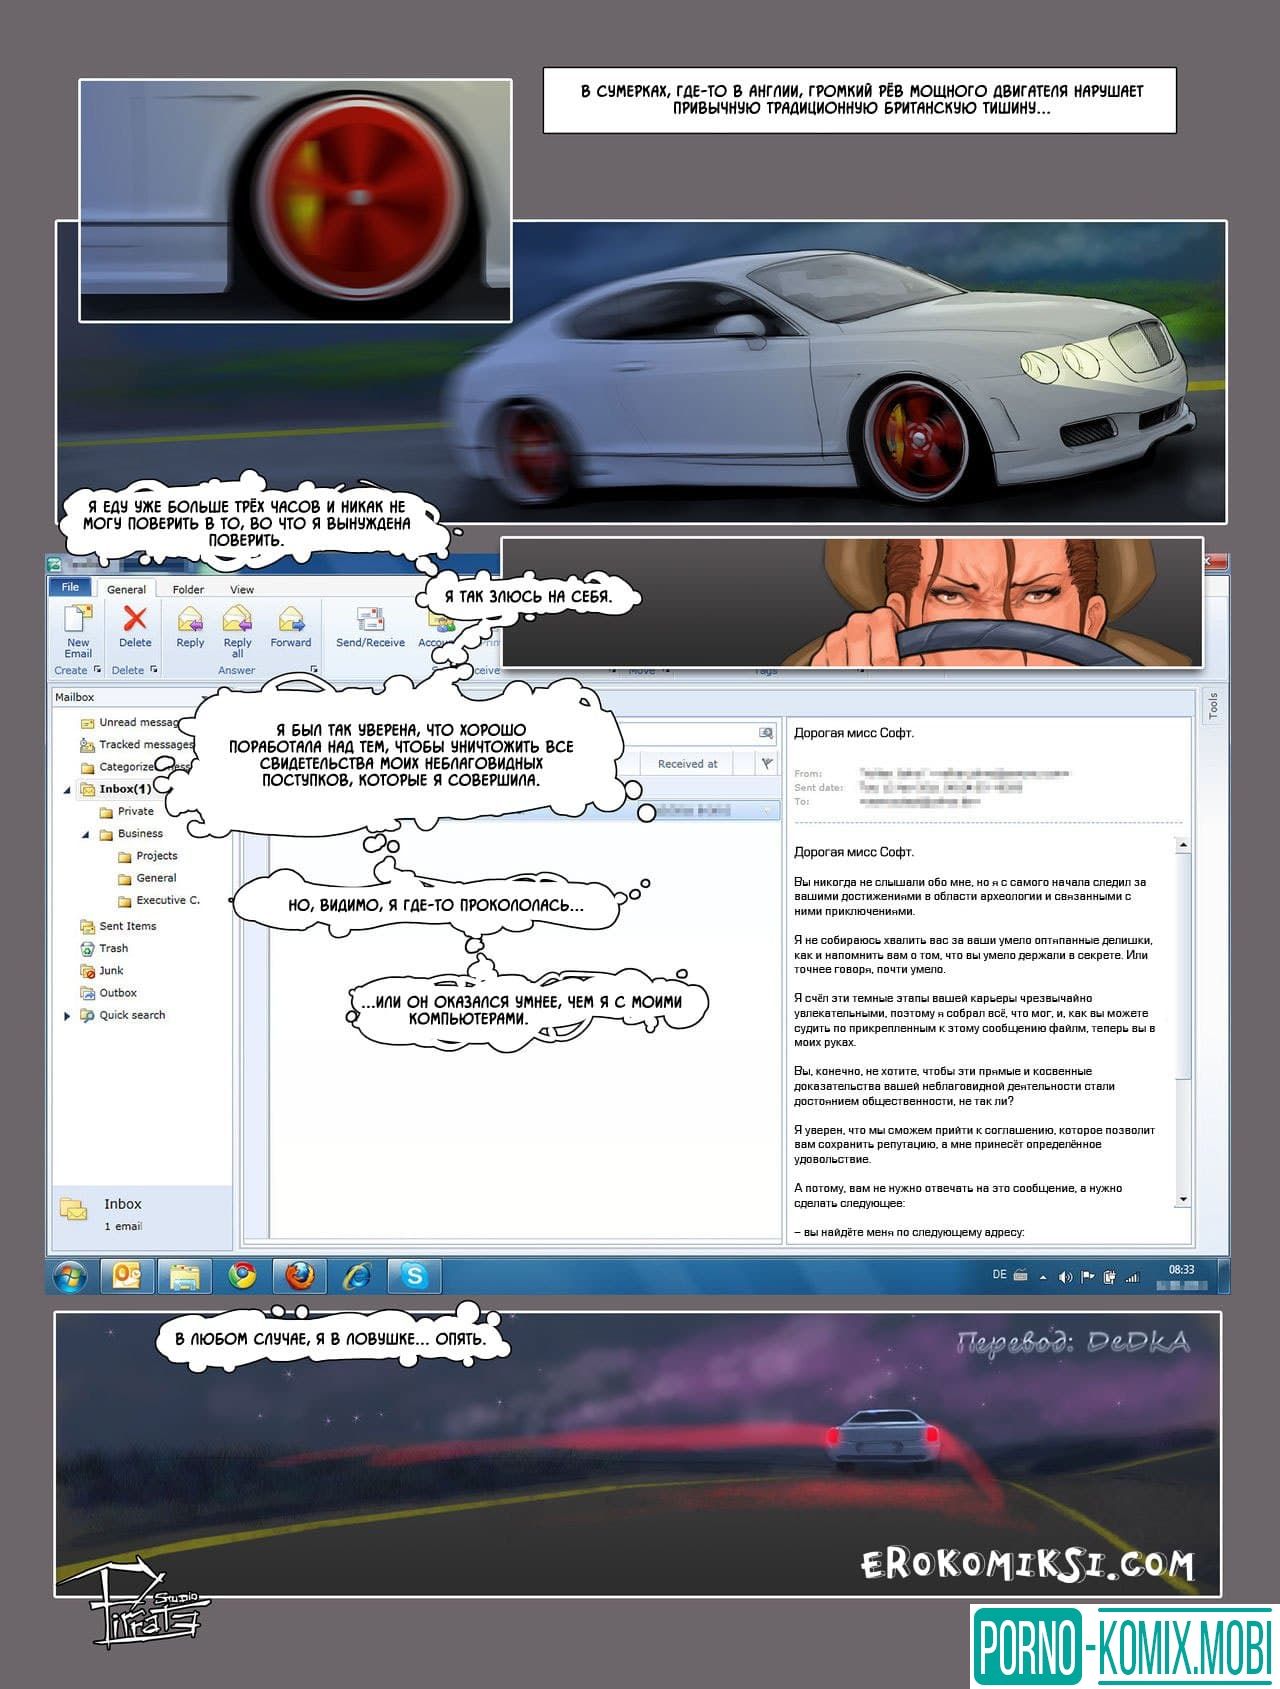Sort messages by the Received at column

point(687,764)
